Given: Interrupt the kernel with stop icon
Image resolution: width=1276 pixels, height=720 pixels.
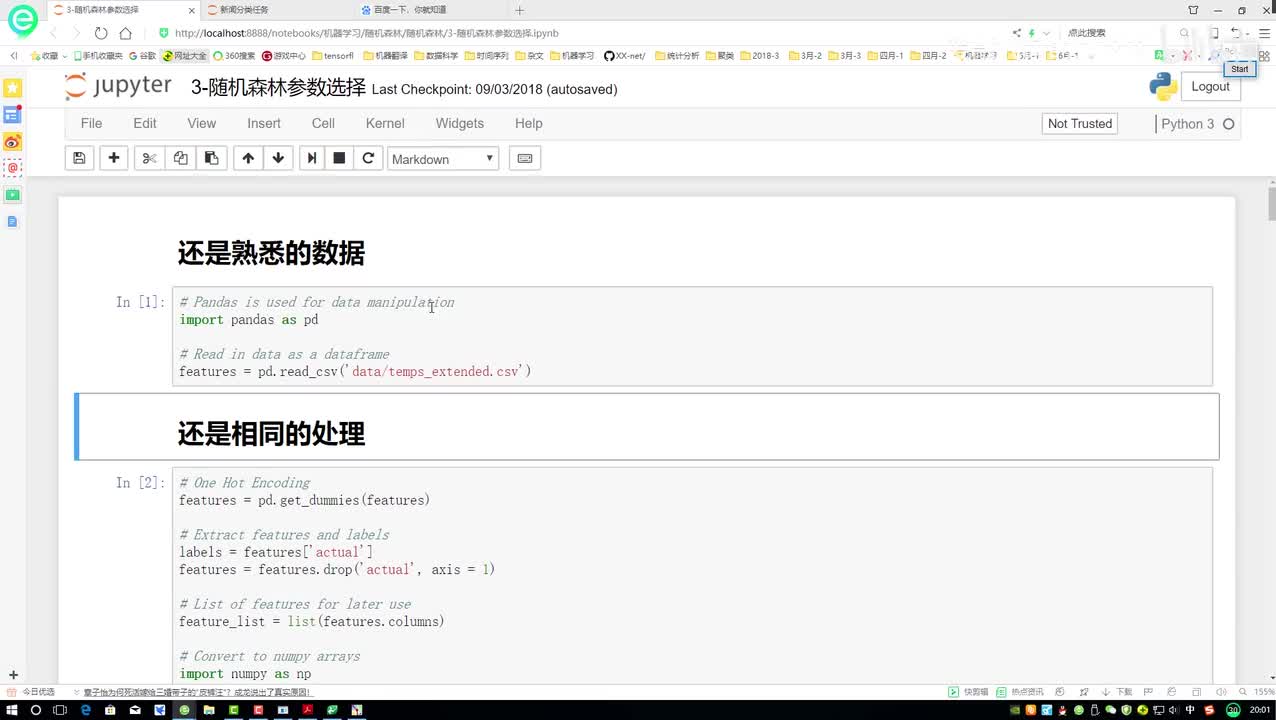Looking at the screenshot, I should 339,158.
